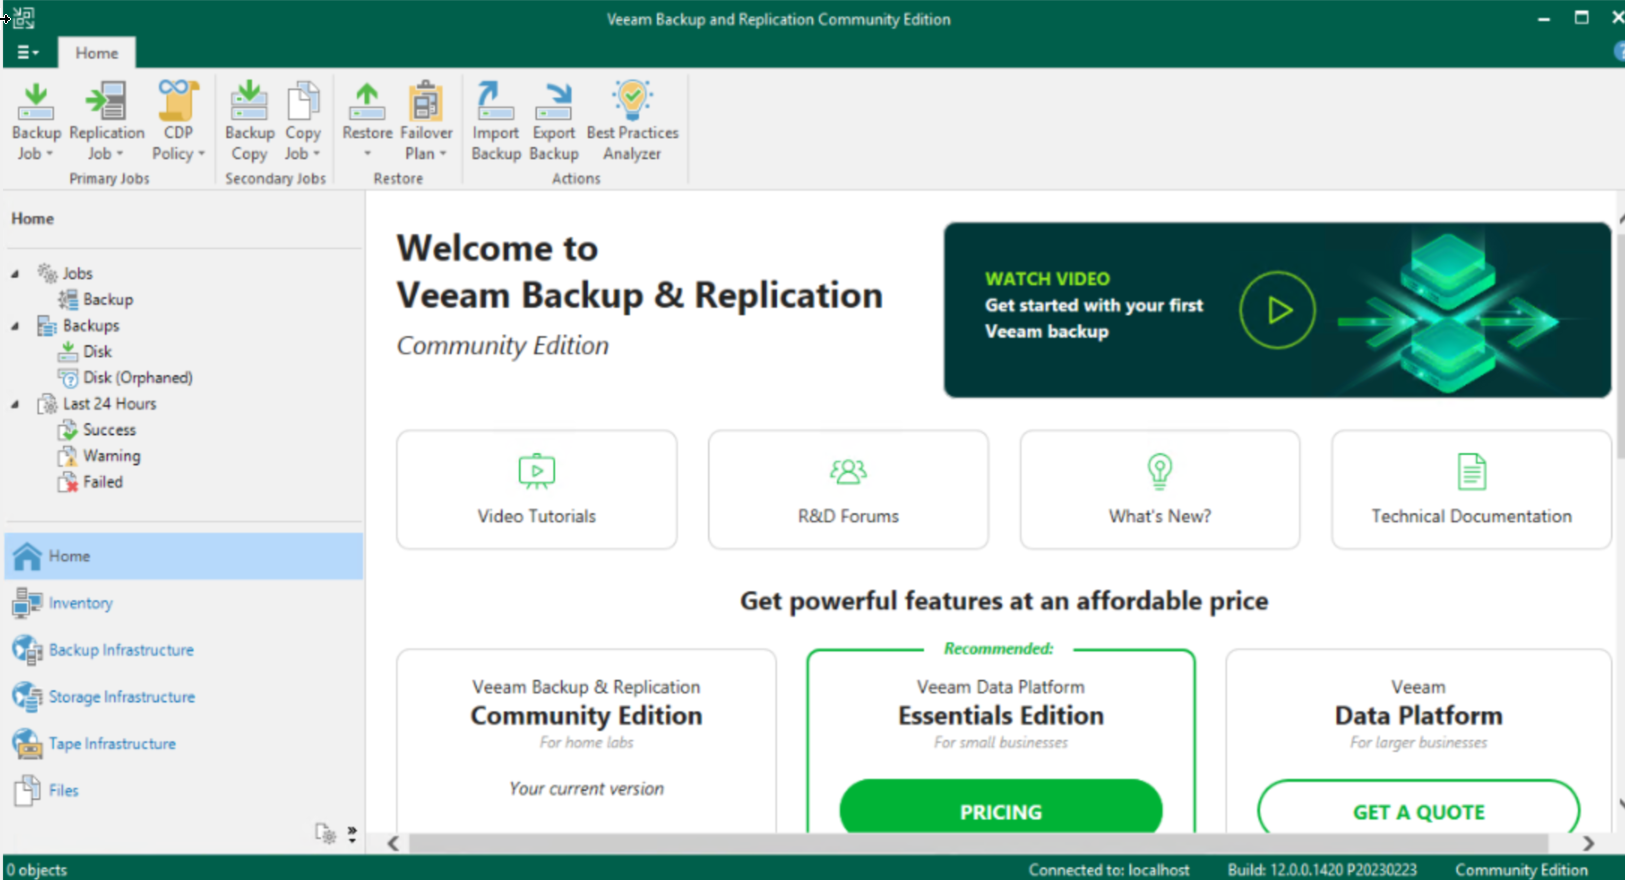Viewport: 1625px width, 880px height.
Task: Select Failed under Last 24 Hours
Action: coord(90,481)
